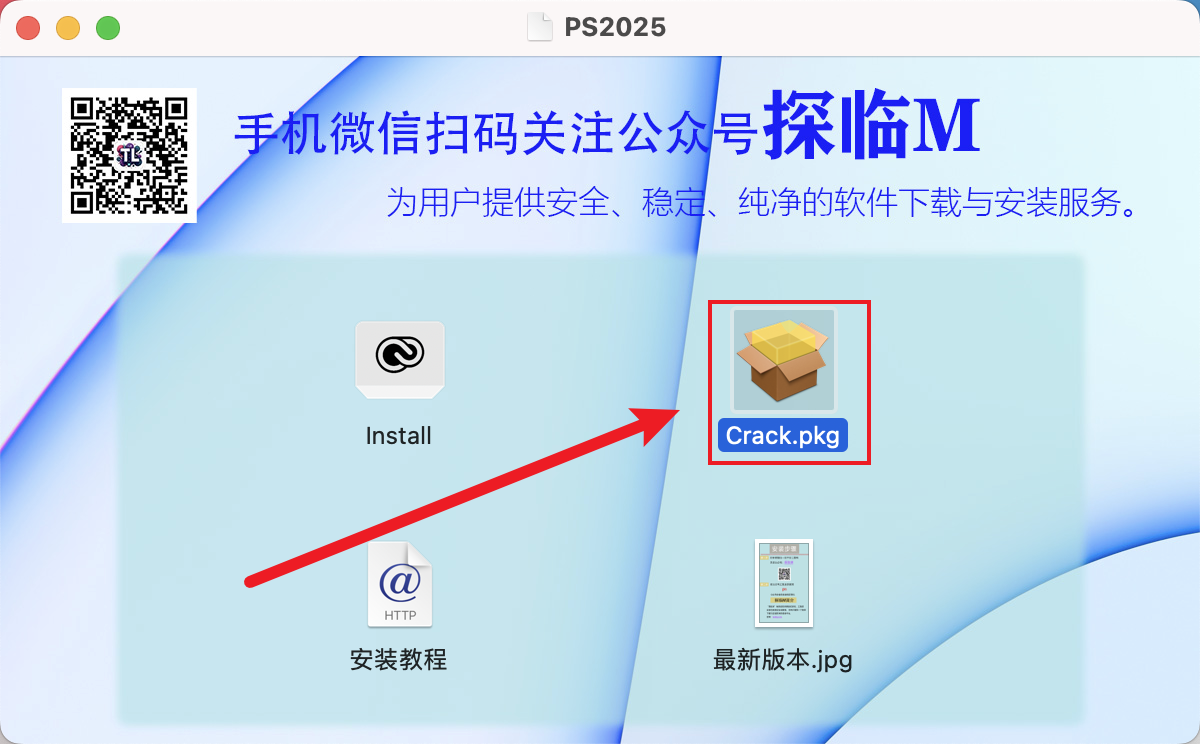Close the PS2025 window with red button
The image size is (1200, 744).
(x=28, y=28)
